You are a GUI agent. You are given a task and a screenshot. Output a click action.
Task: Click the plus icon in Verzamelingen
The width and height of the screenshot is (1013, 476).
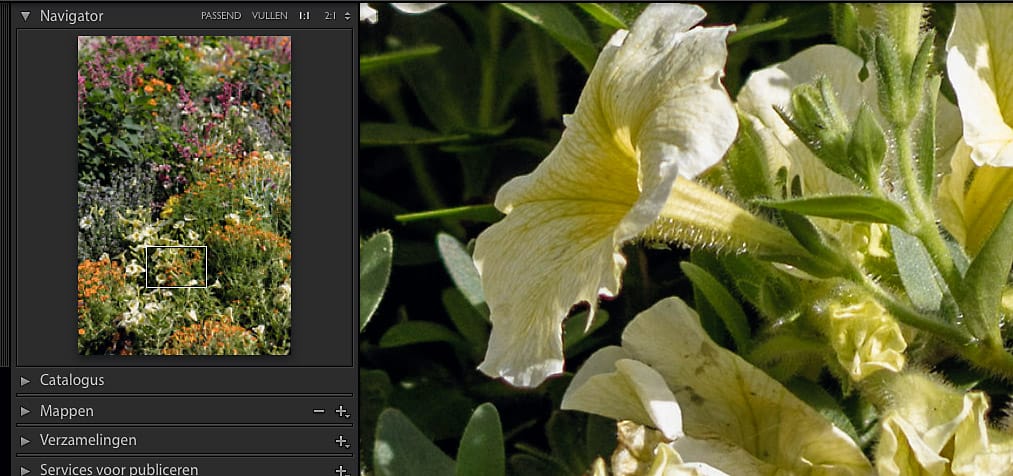(x=341, y=441)
